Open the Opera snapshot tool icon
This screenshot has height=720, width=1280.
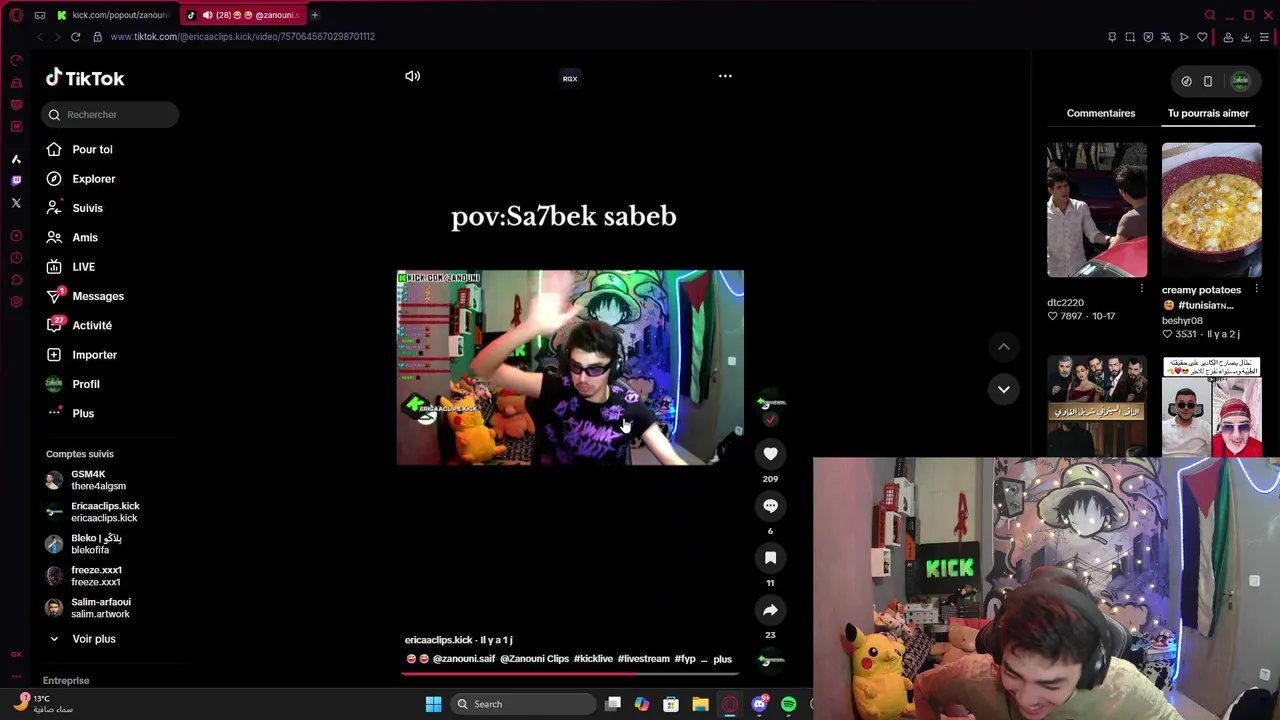coord(1130,37)
